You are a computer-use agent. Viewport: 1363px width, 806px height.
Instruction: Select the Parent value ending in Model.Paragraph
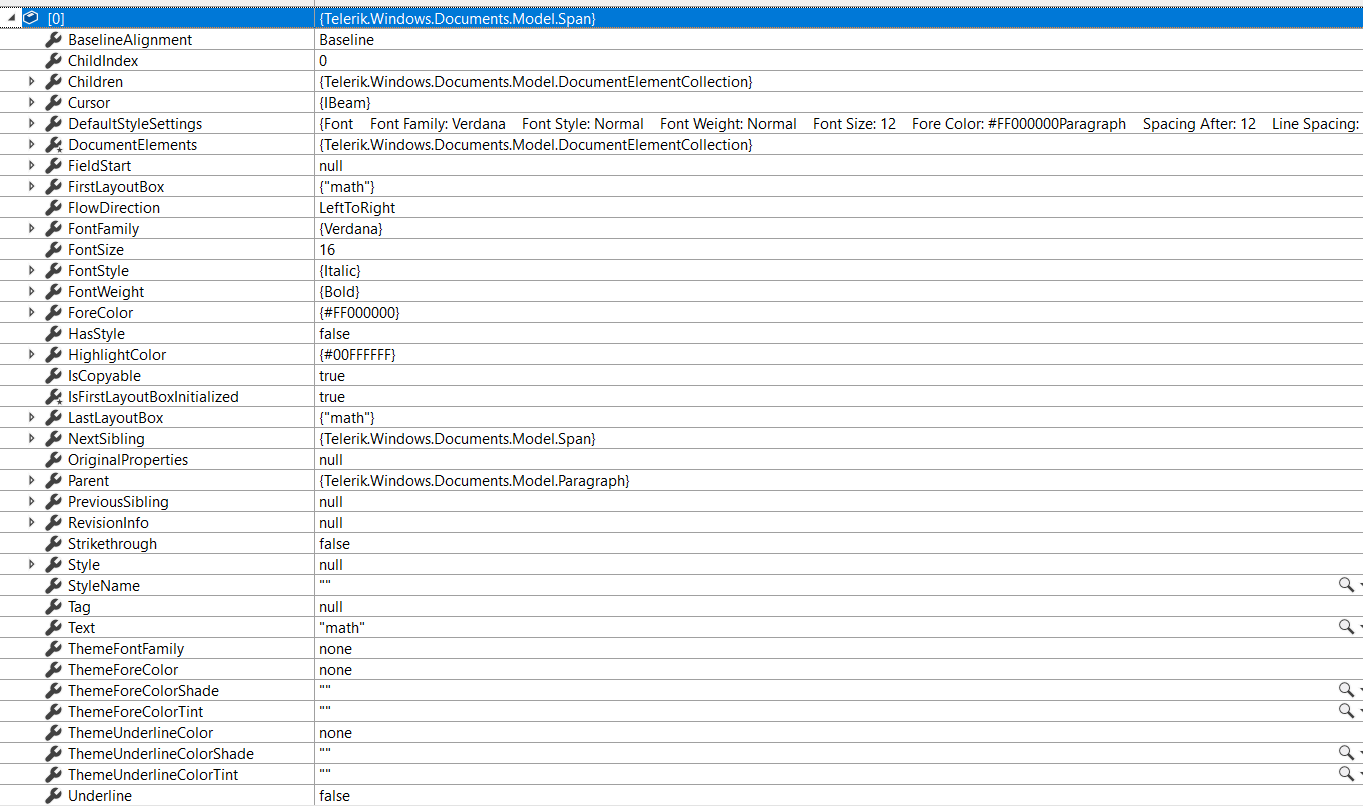(474, 481)
